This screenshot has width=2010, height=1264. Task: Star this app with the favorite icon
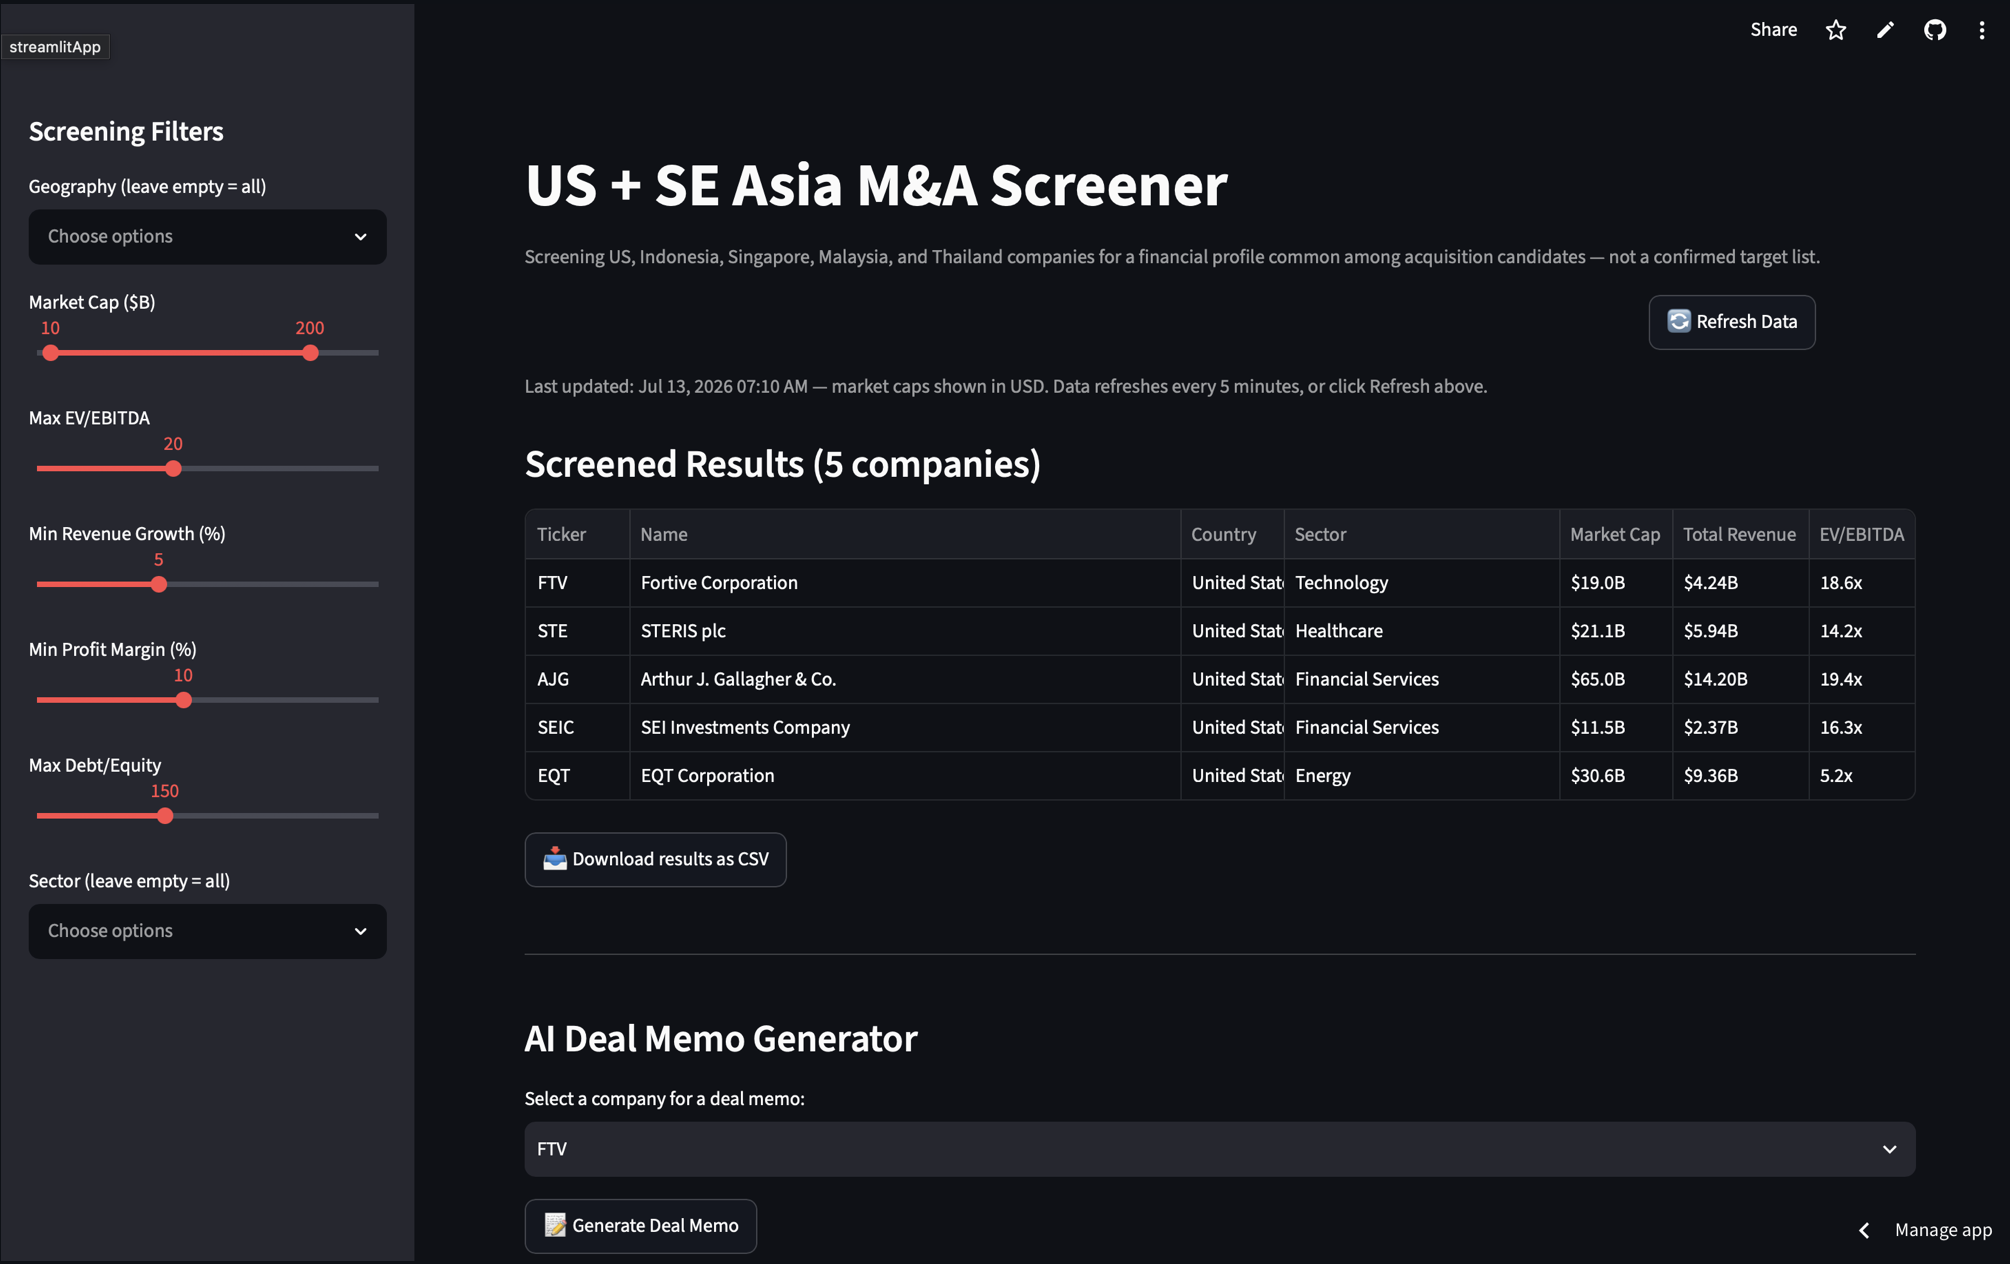1836,30
